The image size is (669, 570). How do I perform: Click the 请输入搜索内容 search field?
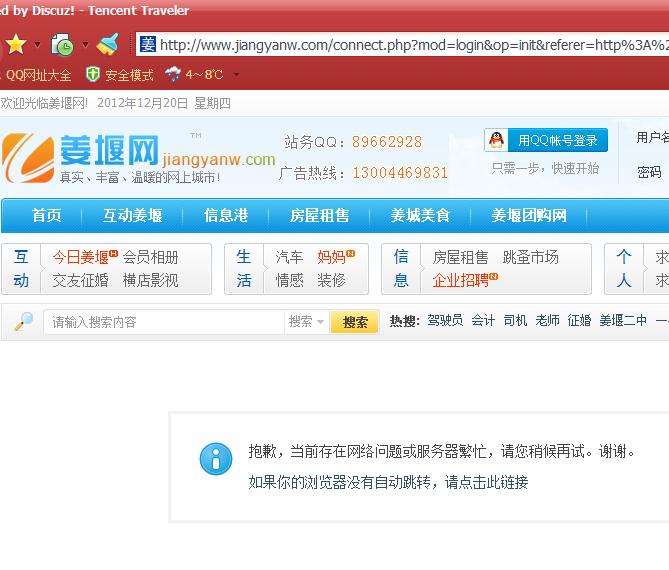164,322
